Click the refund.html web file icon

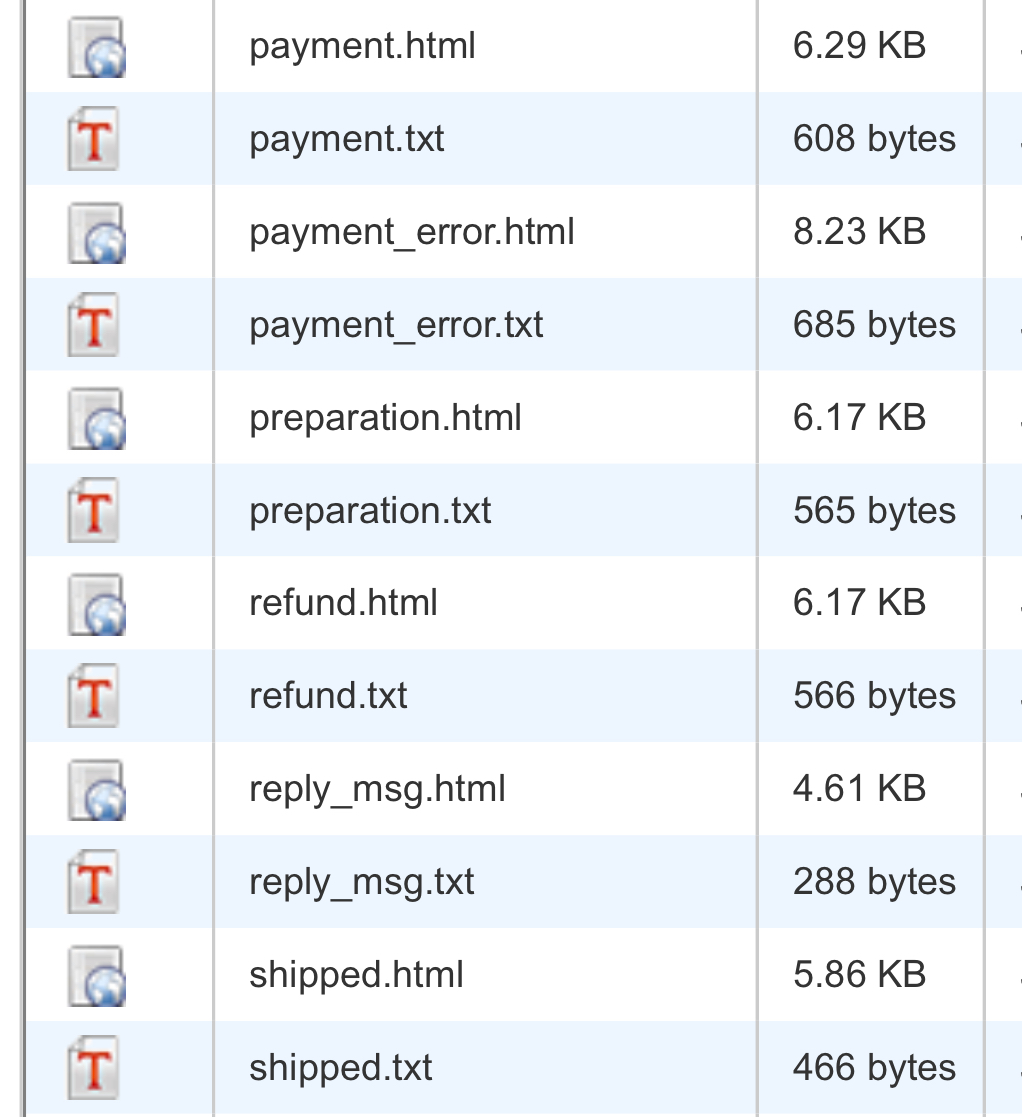tap(96, 604)
